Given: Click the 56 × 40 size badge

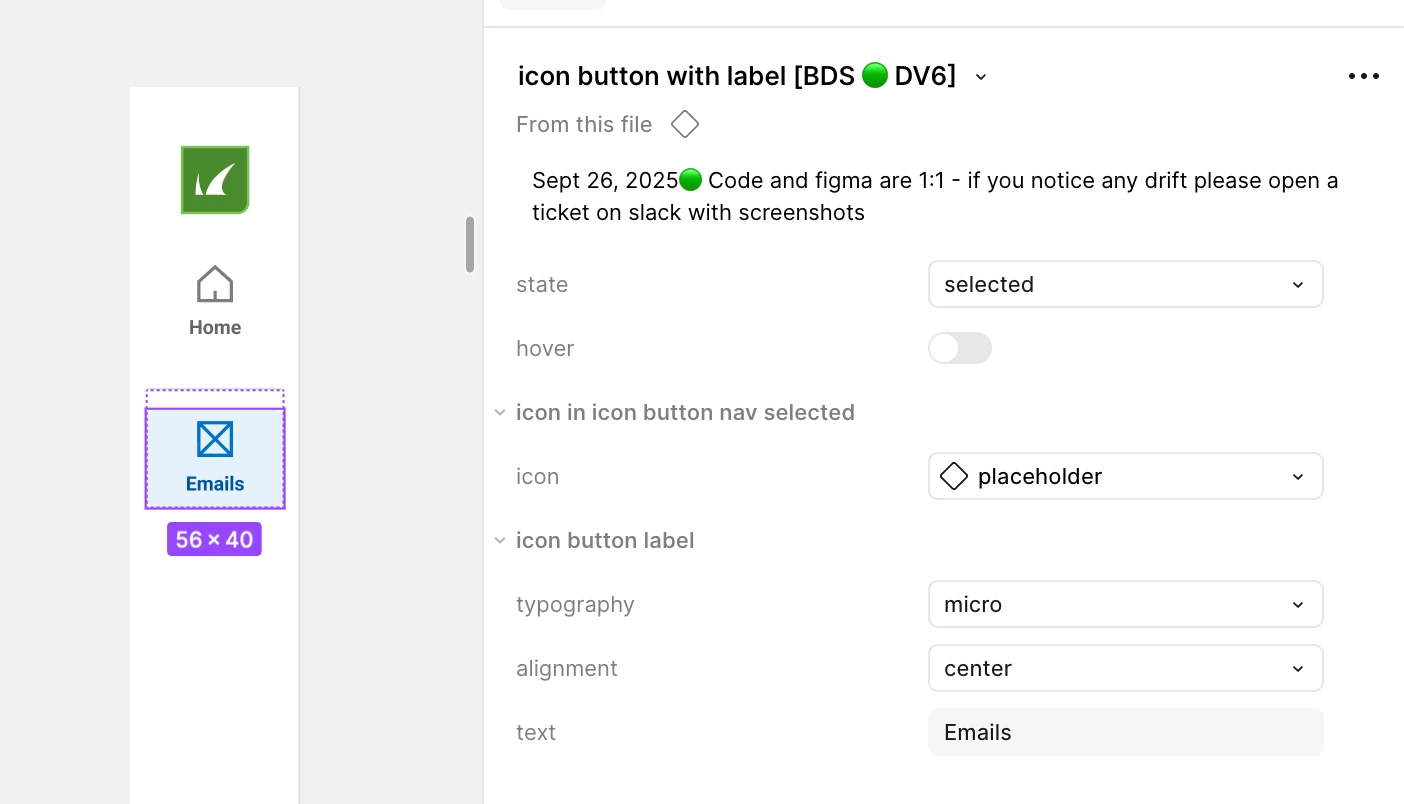Looking at the screenshot, I should [x=214, y=540].
